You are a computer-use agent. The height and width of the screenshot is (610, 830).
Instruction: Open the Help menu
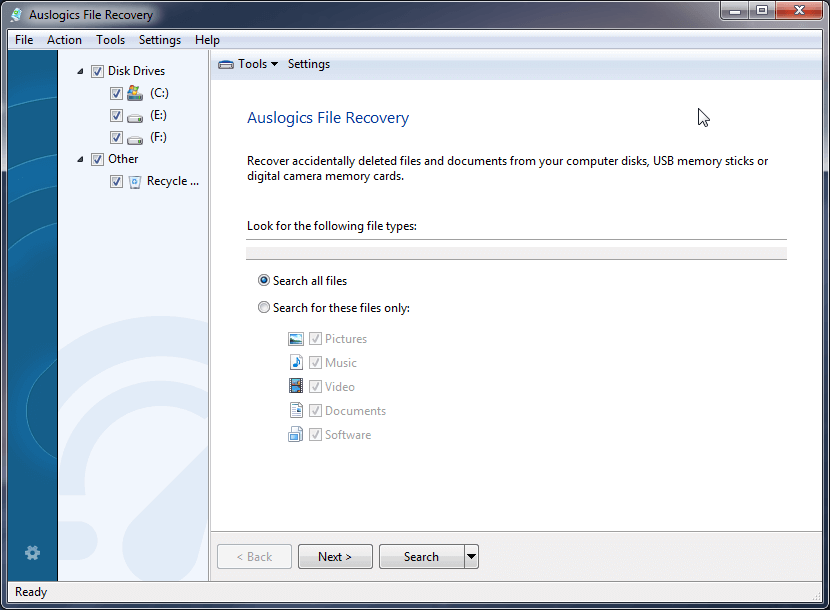coord(207,40)
